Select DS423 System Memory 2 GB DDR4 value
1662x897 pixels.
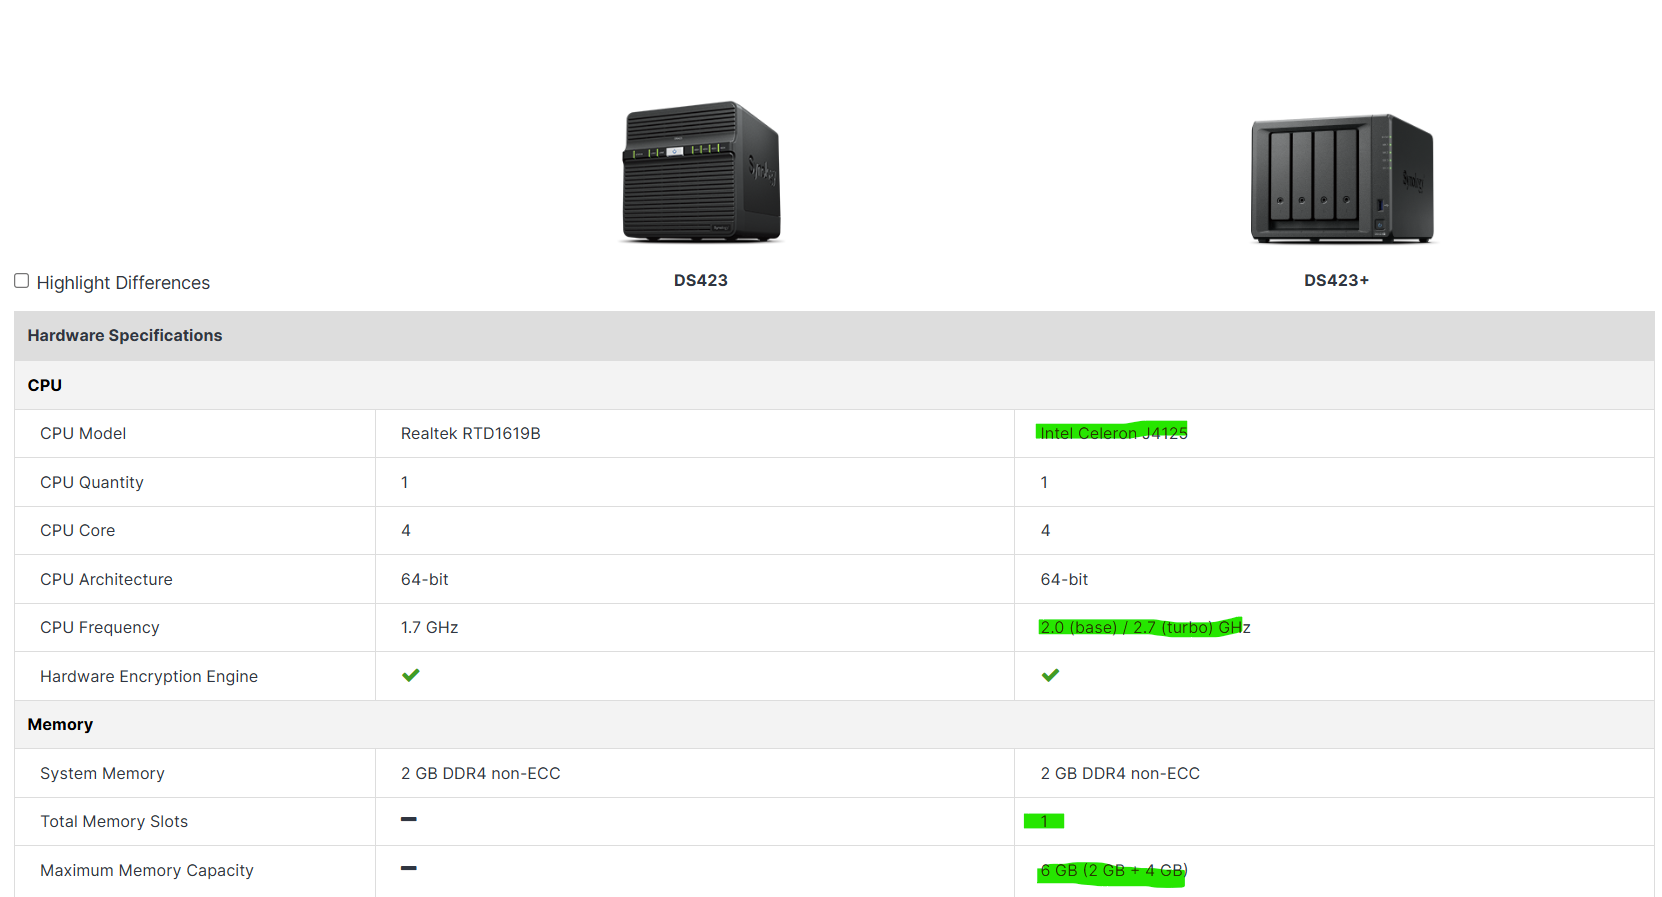pos(481,774)
